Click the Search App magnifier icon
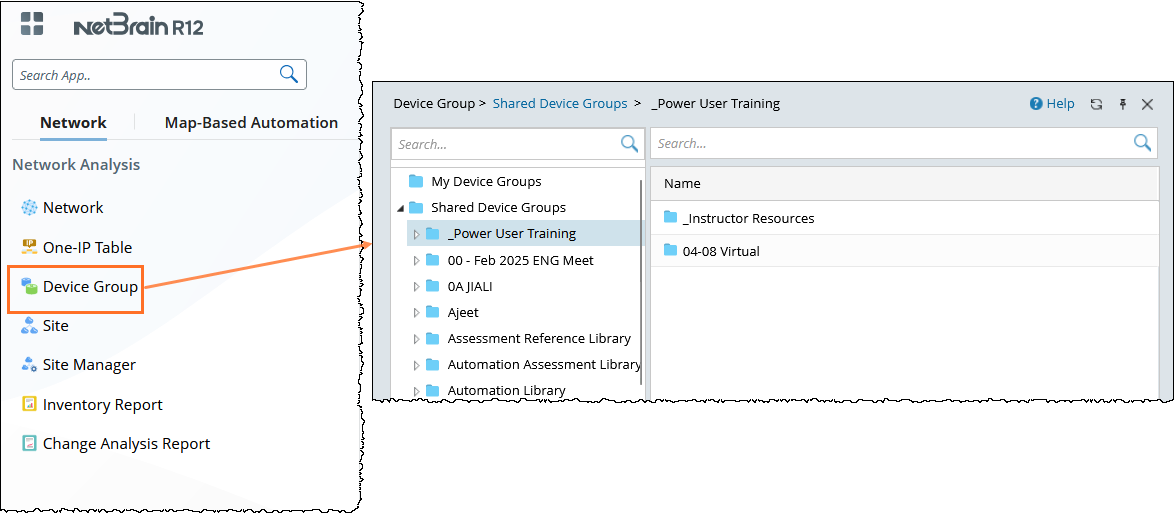This screenshot has width=1174, height=513. click(288, 74)
